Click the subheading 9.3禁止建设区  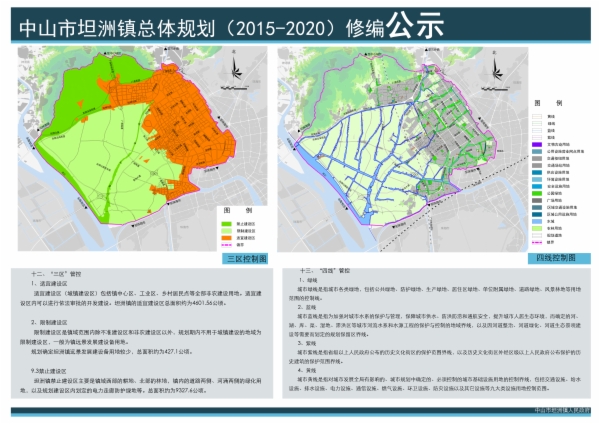[x=49, y=371]
